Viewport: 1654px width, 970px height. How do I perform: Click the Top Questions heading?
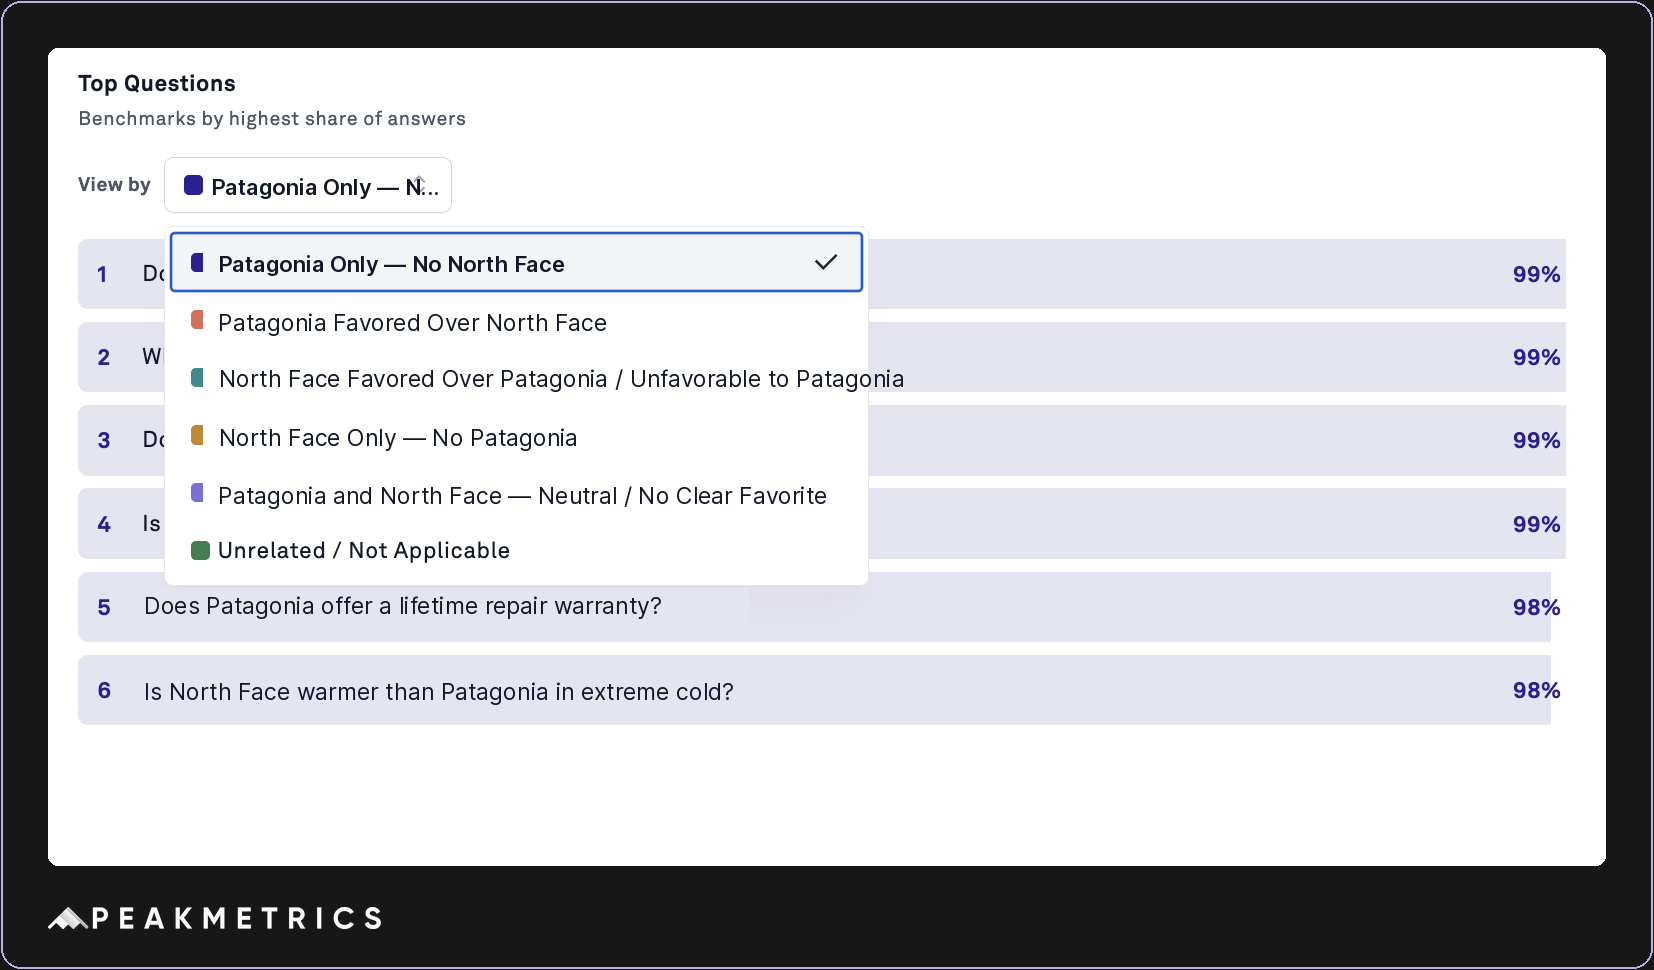(x=157, y=83)
